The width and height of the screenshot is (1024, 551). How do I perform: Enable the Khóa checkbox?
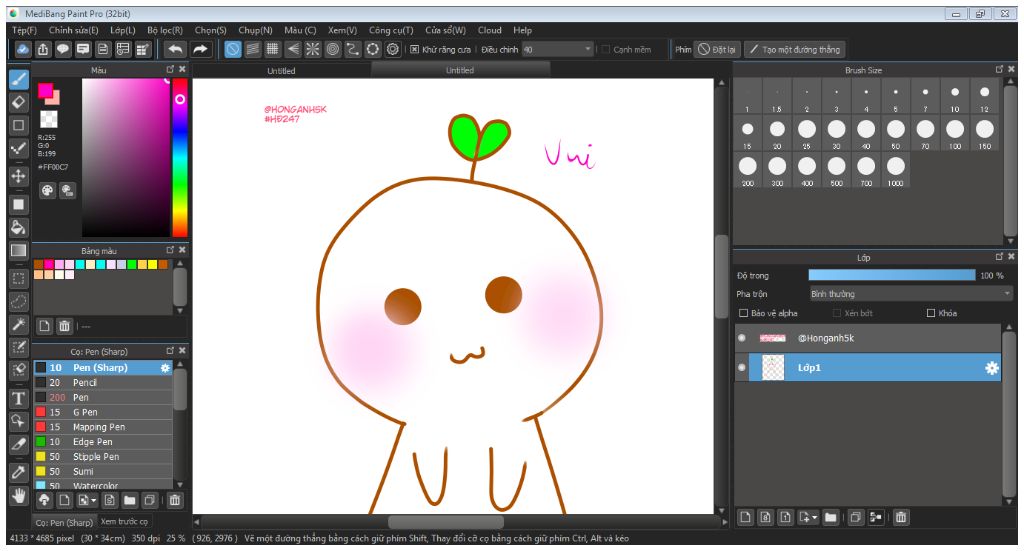pos(931,313)
